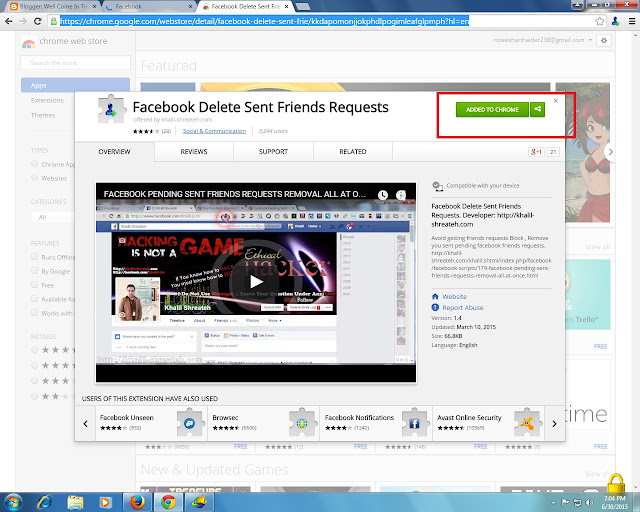Viewport: 640px width, 512px height.
Task: Open the Chrome menu hamburger icon
Action: 632,21
